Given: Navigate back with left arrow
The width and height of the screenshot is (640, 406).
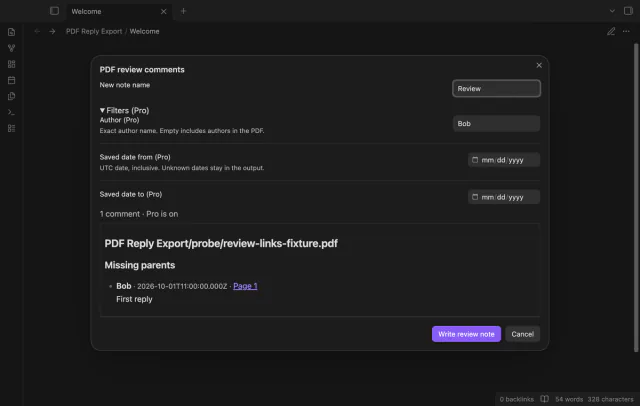Looking at the screenshot, I should (37, 31).
